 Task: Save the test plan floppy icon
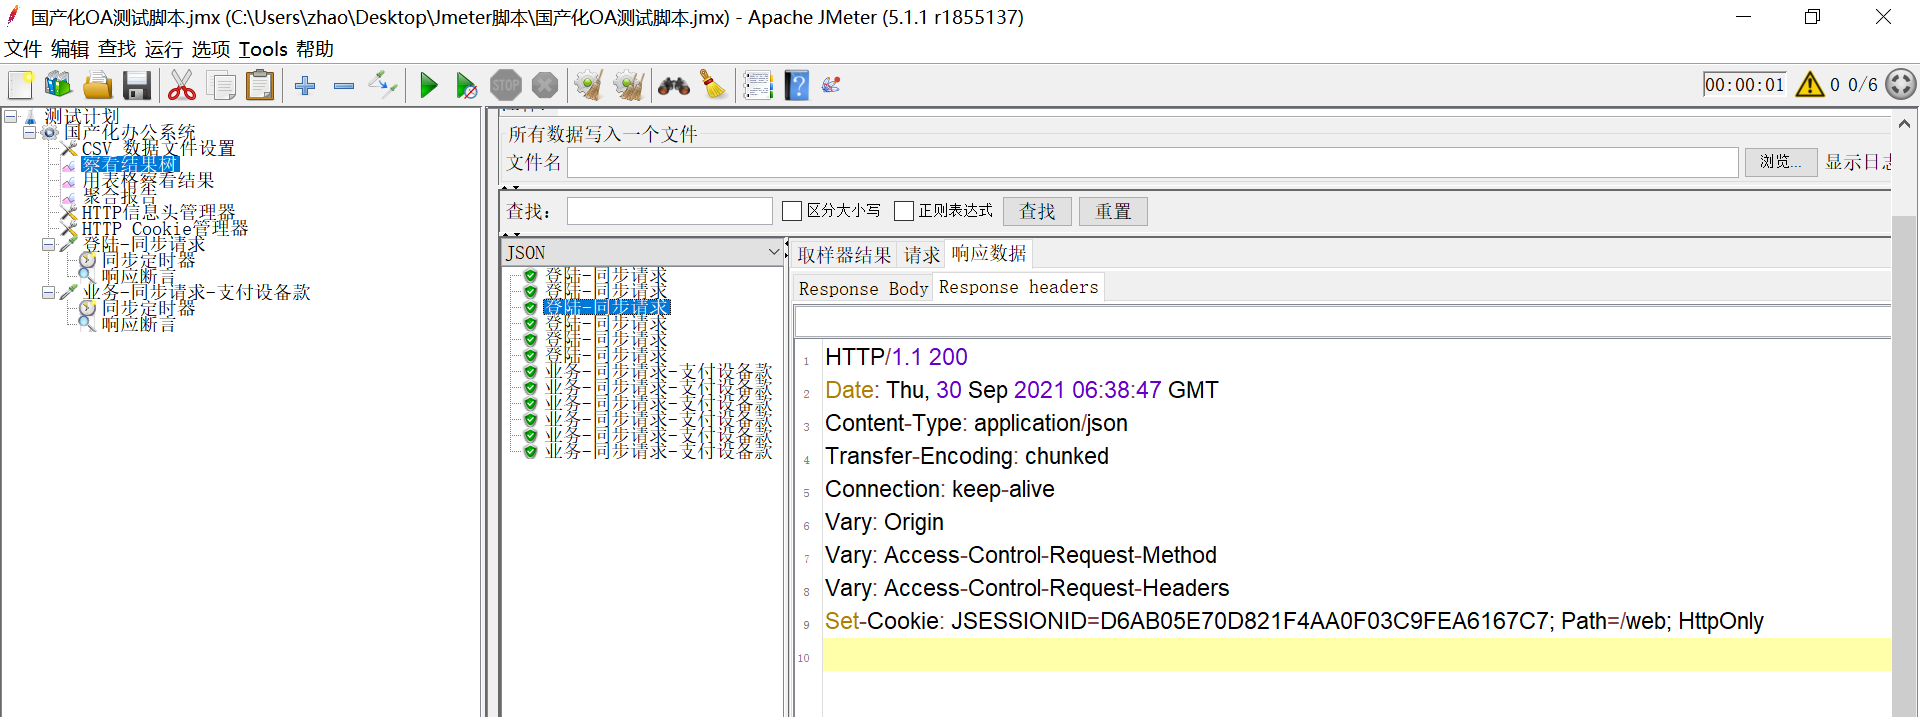pyautogui.click(x=137, y=85)
